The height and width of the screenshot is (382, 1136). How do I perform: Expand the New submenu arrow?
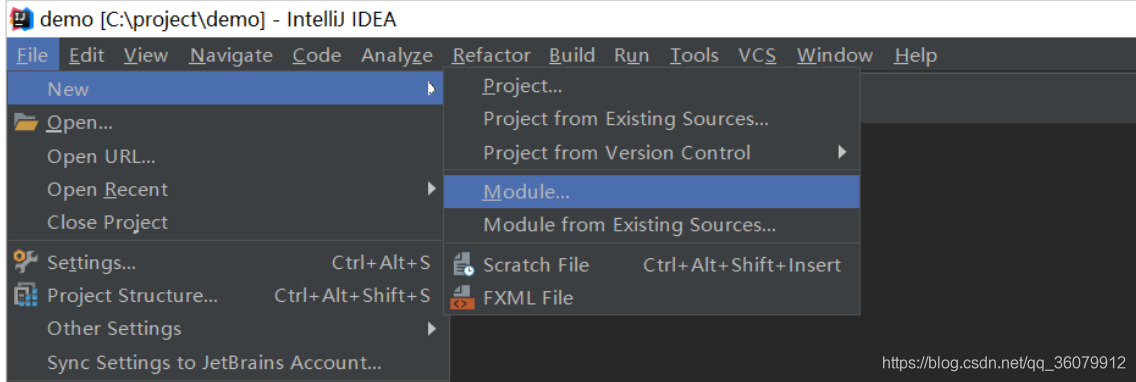(x=432, y=88)
